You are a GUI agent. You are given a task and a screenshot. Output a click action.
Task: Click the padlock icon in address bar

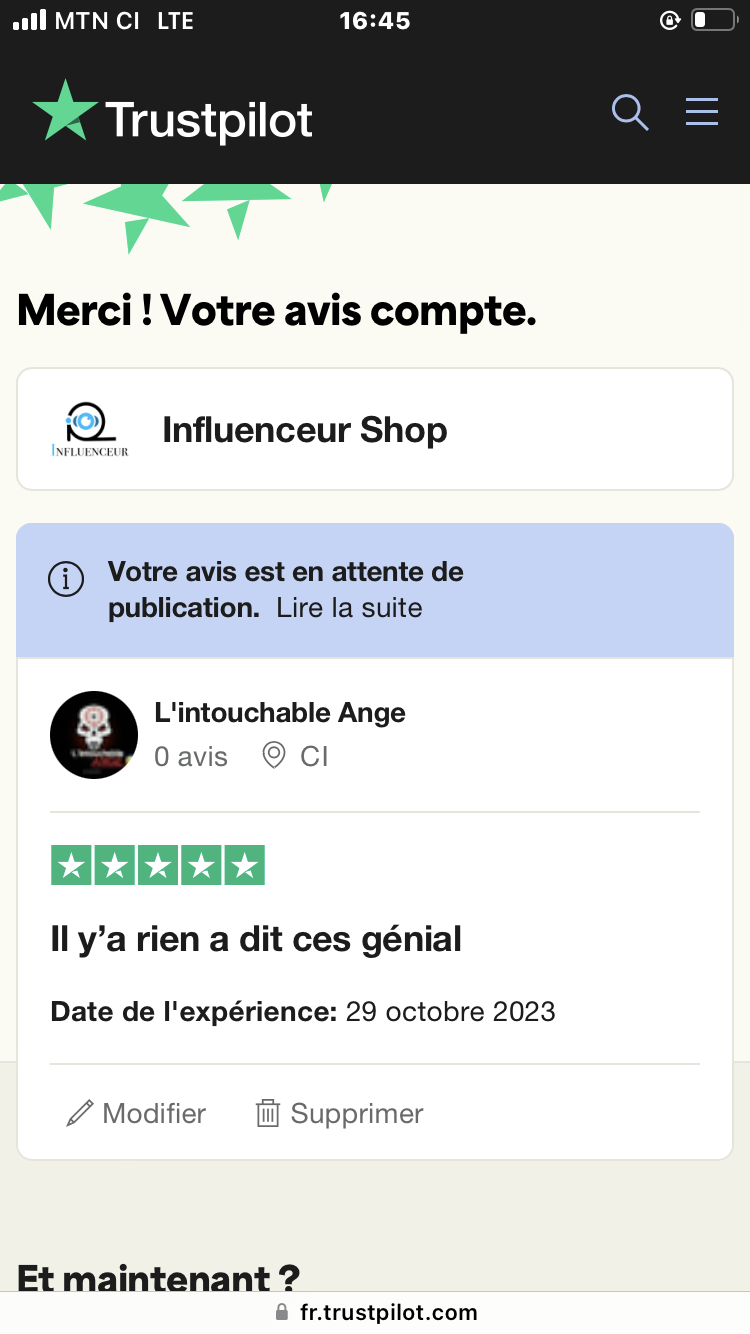coord(282,1312)
